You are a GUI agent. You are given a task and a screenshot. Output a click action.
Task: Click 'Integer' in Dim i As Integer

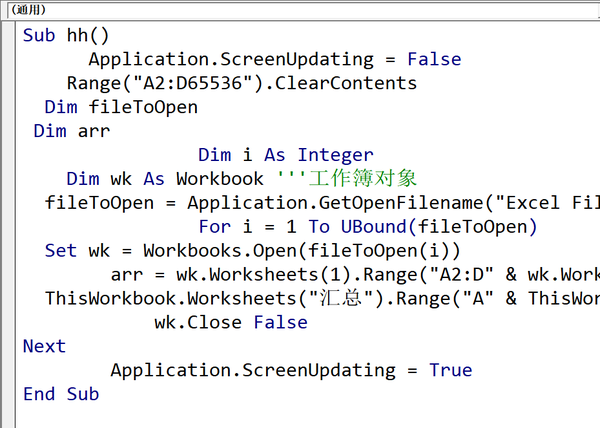335,155
